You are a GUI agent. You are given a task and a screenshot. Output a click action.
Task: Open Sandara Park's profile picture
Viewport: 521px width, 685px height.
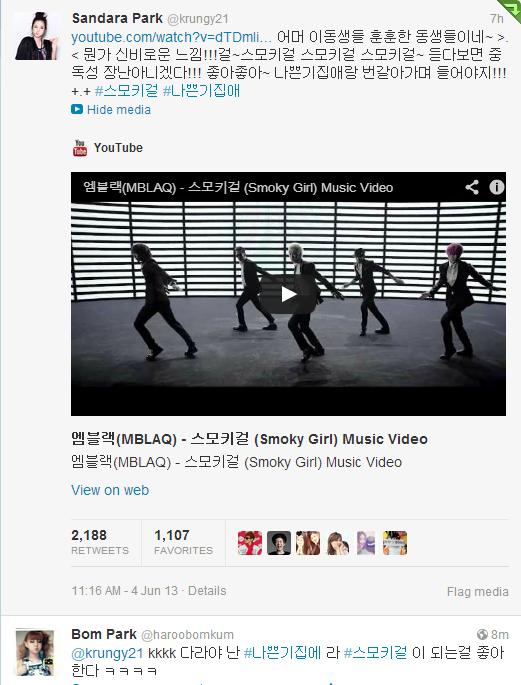[36, 36]
